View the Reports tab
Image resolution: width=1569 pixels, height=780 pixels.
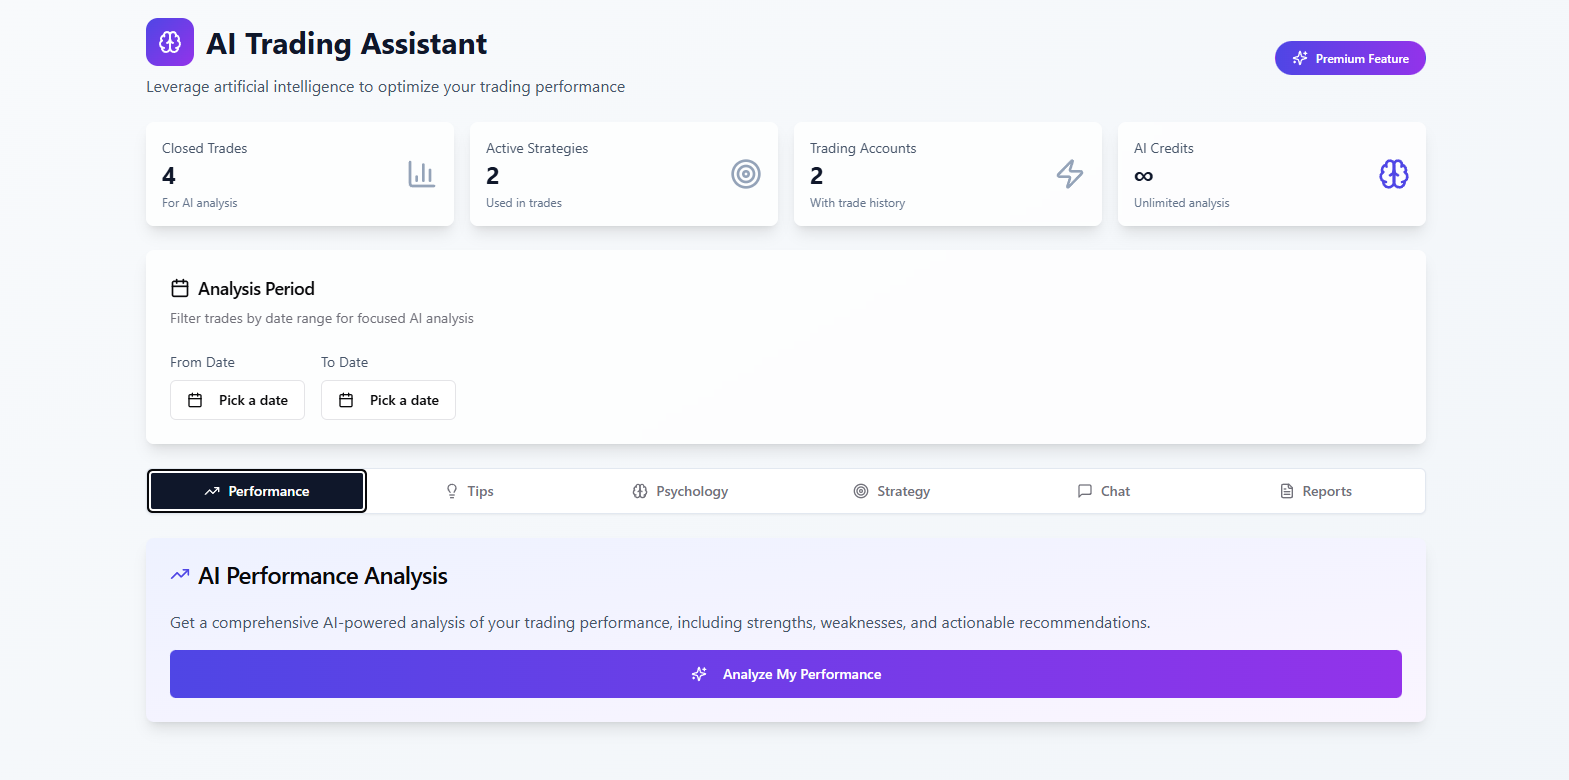click(1315, 491)
